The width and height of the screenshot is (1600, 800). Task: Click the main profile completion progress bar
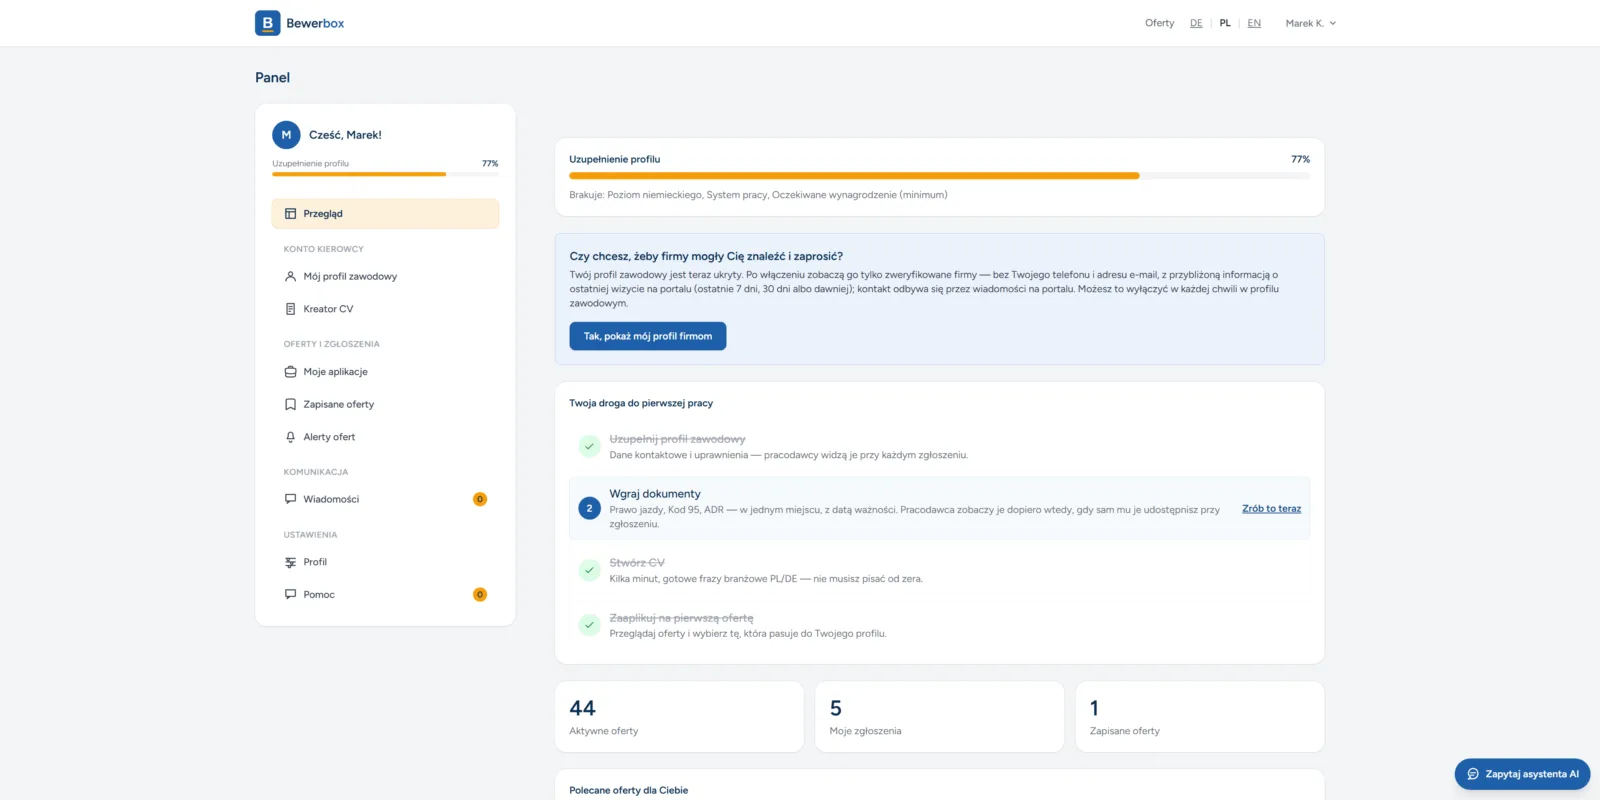tap(939, 176)
